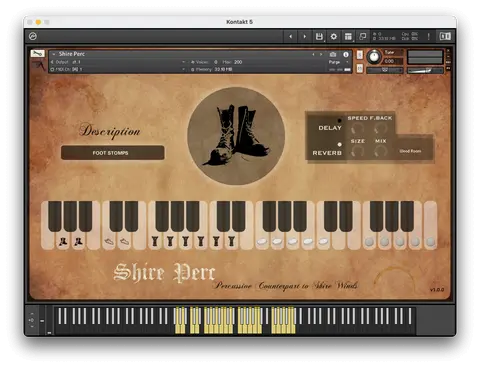480x368 pixels.
Task: Click the last Y-shaped key icon
Action: 231,241
